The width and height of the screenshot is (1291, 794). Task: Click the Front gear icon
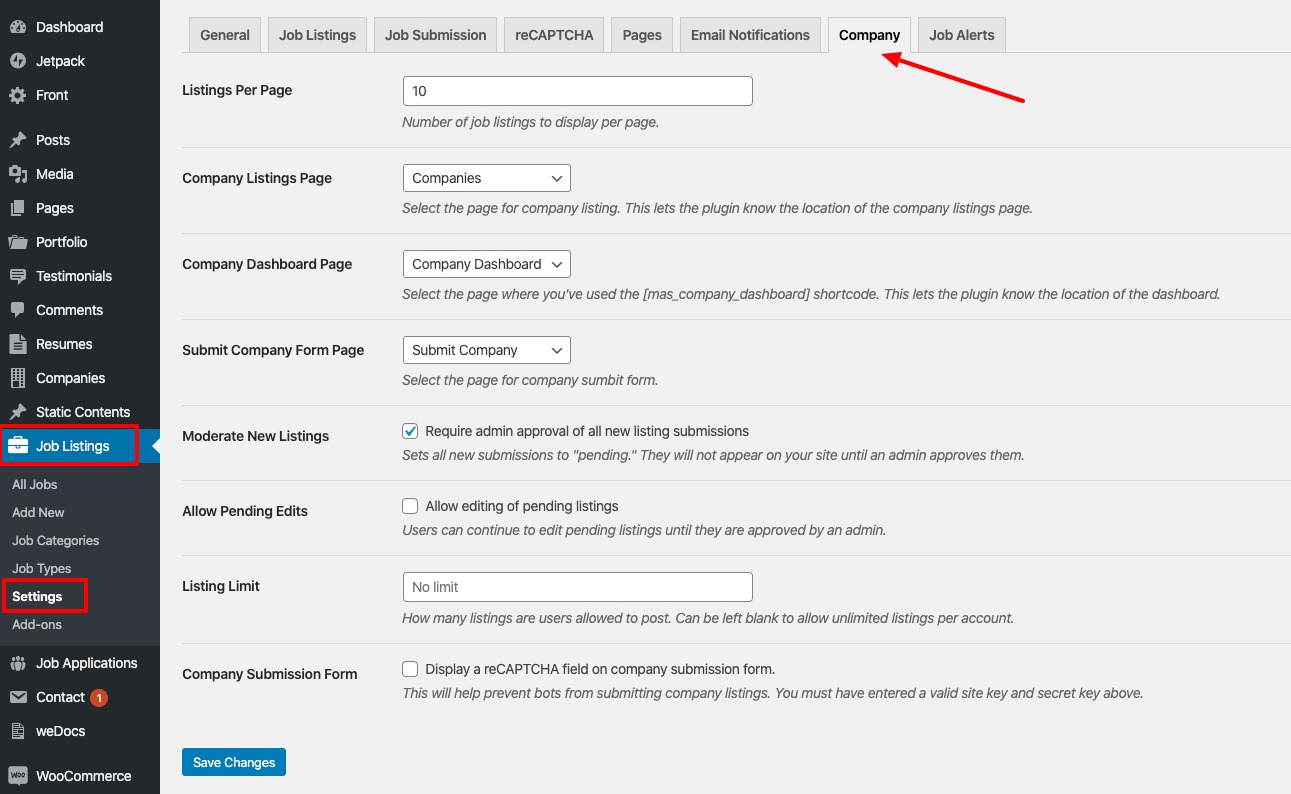[17, 95]
